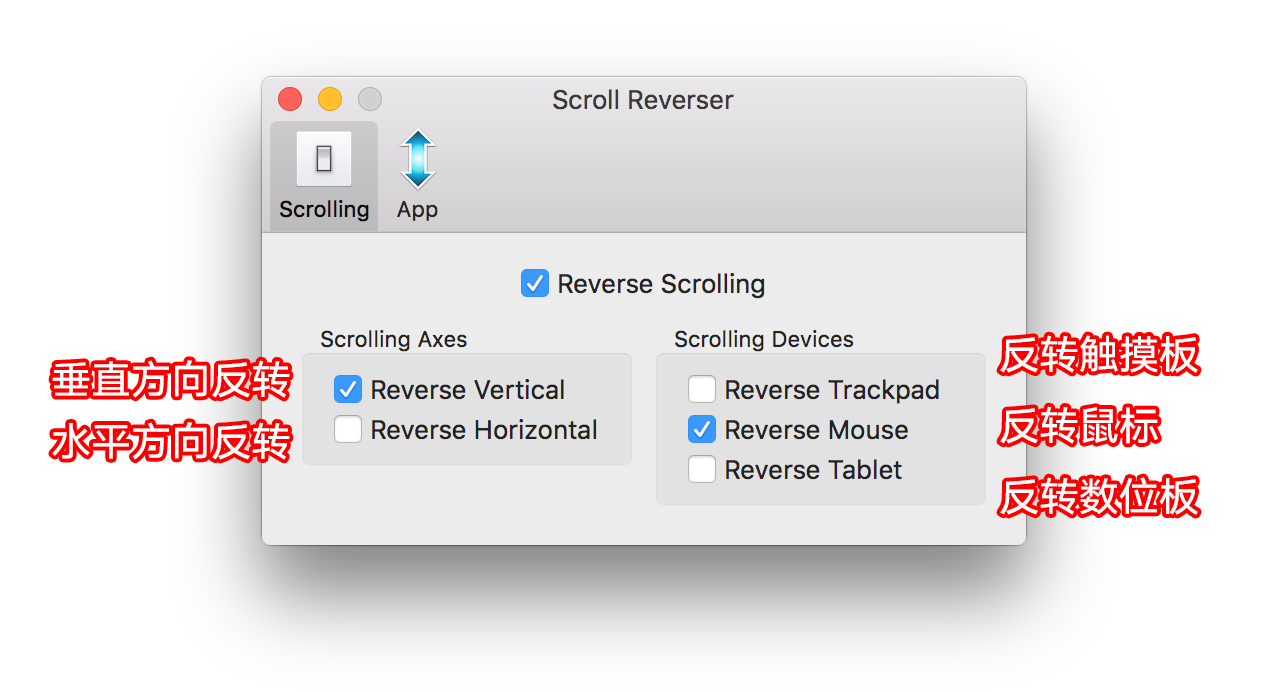Enable Reverse Tablet
Viewport: 1288px width, 692px height.
click(x=702, y=470)
